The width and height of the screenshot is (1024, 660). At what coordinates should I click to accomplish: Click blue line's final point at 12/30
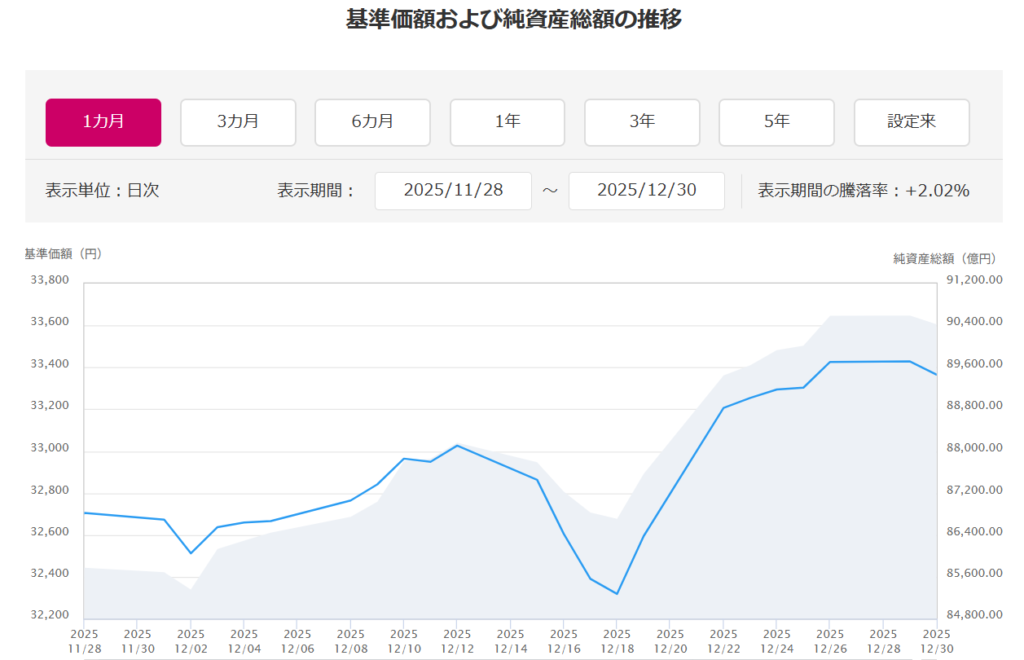[x=935, y=375]
